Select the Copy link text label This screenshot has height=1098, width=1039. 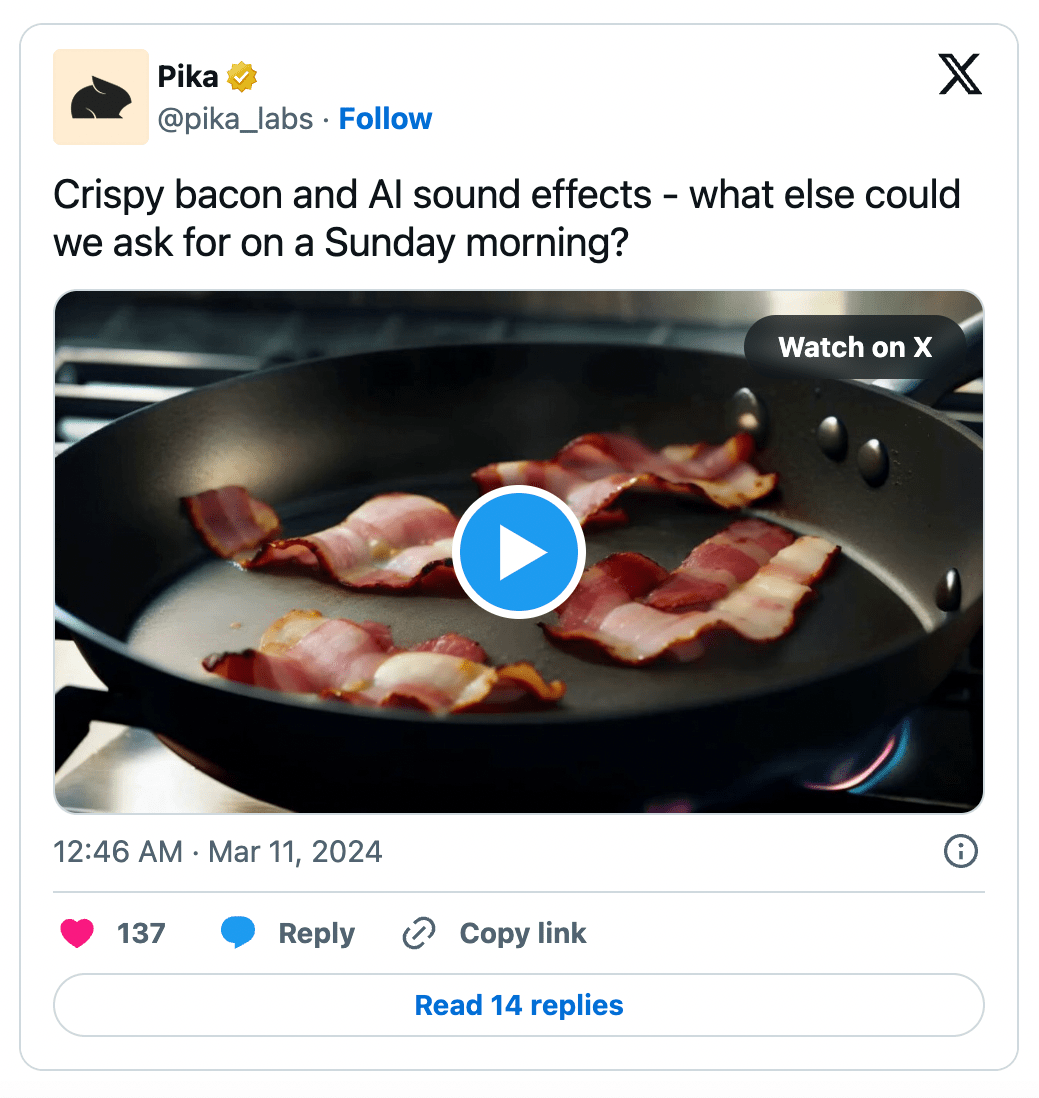point(522,933)
